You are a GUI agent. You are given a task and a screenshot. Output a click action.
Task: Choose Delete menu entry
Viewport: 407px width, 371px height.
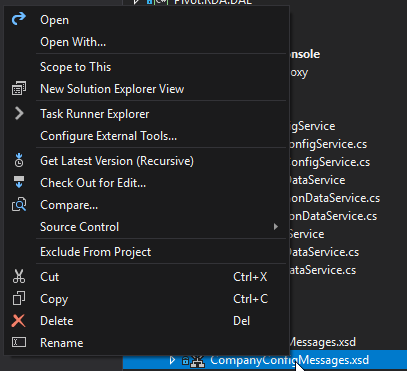[x=146, y=321]
